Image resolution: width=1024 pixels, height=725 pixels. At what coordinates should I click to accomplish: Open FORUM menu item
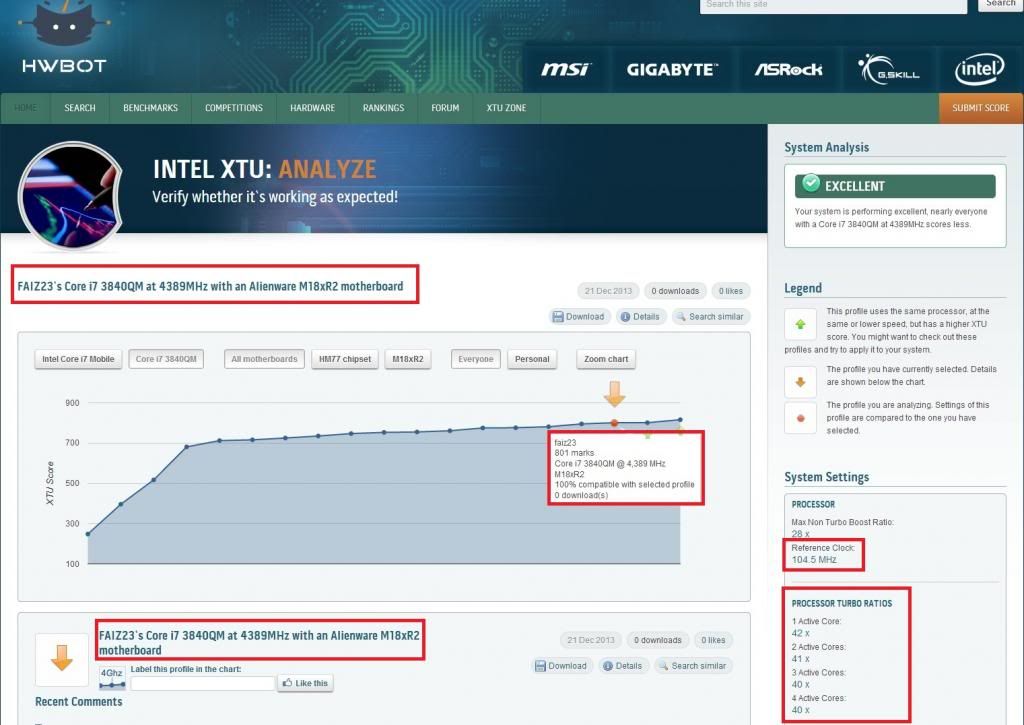tap(445, 108)
